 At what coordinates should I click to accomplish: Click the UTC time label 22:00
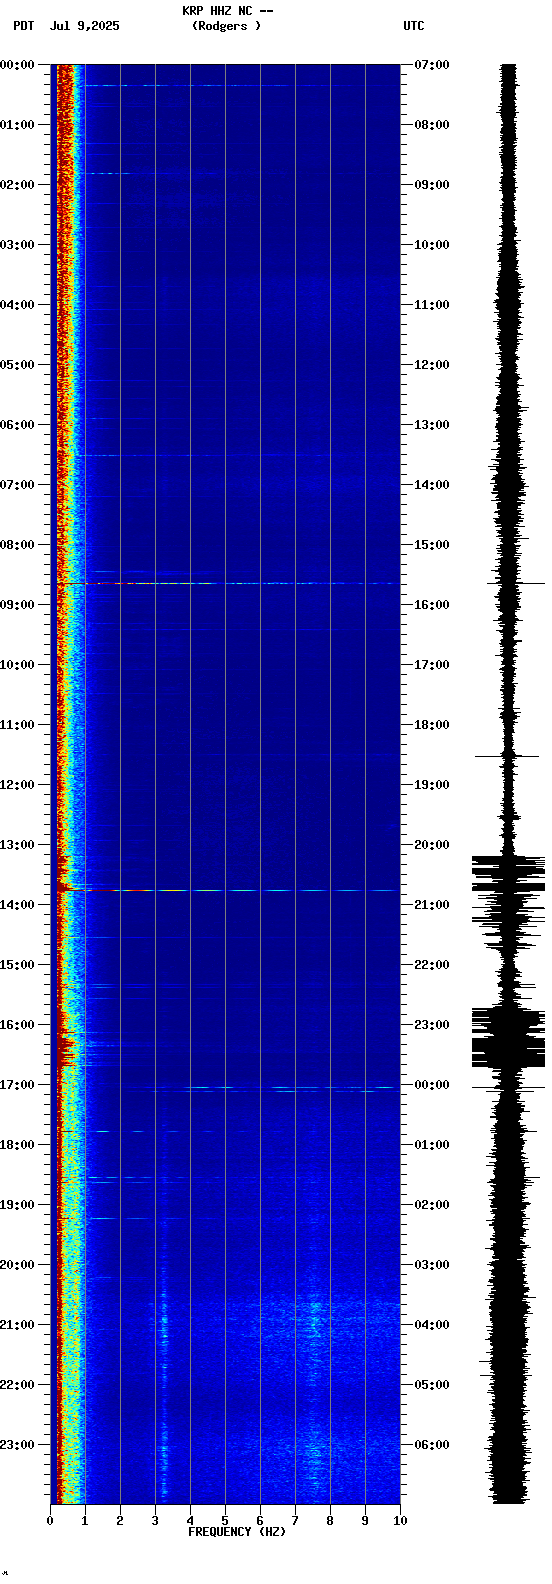[x=432, y=965]
